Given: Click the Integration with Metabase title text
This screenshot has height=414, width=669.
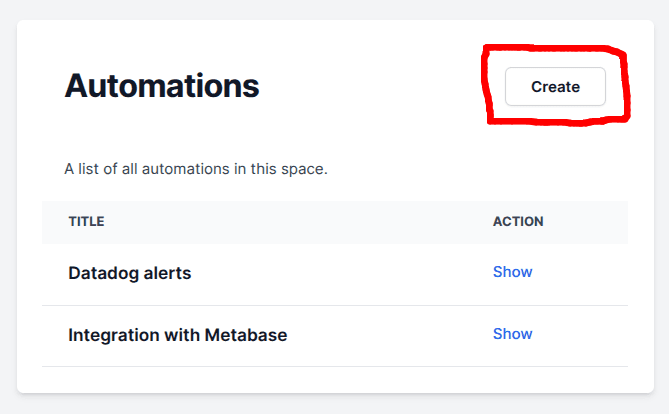Looking at the screenshot, I should (x=177, y=335).
